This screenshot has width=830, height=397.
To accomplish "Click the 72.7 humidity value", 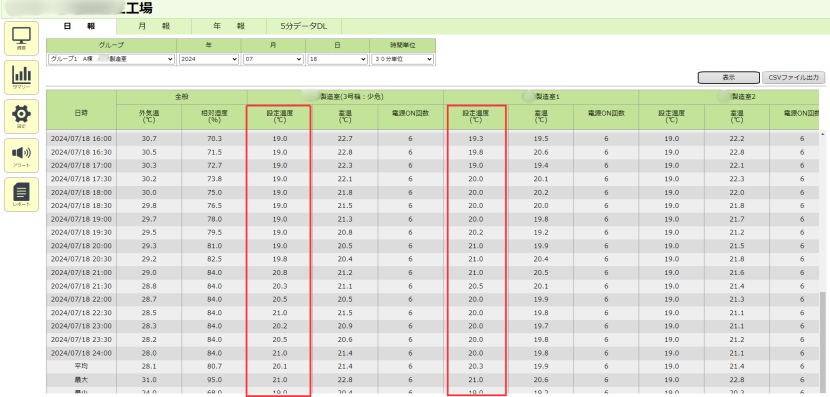I will (x=214, y=165).
